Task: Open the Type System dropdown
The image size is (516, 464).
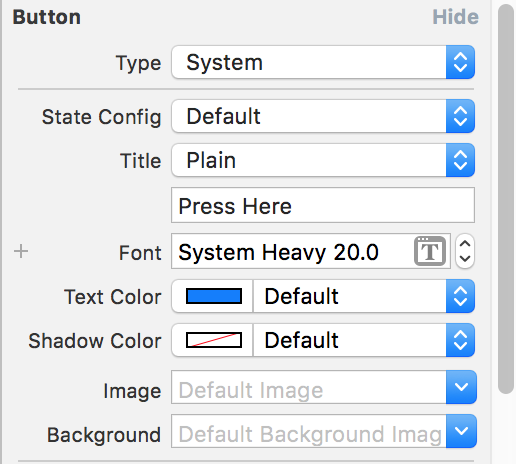Action: [323, 62]
